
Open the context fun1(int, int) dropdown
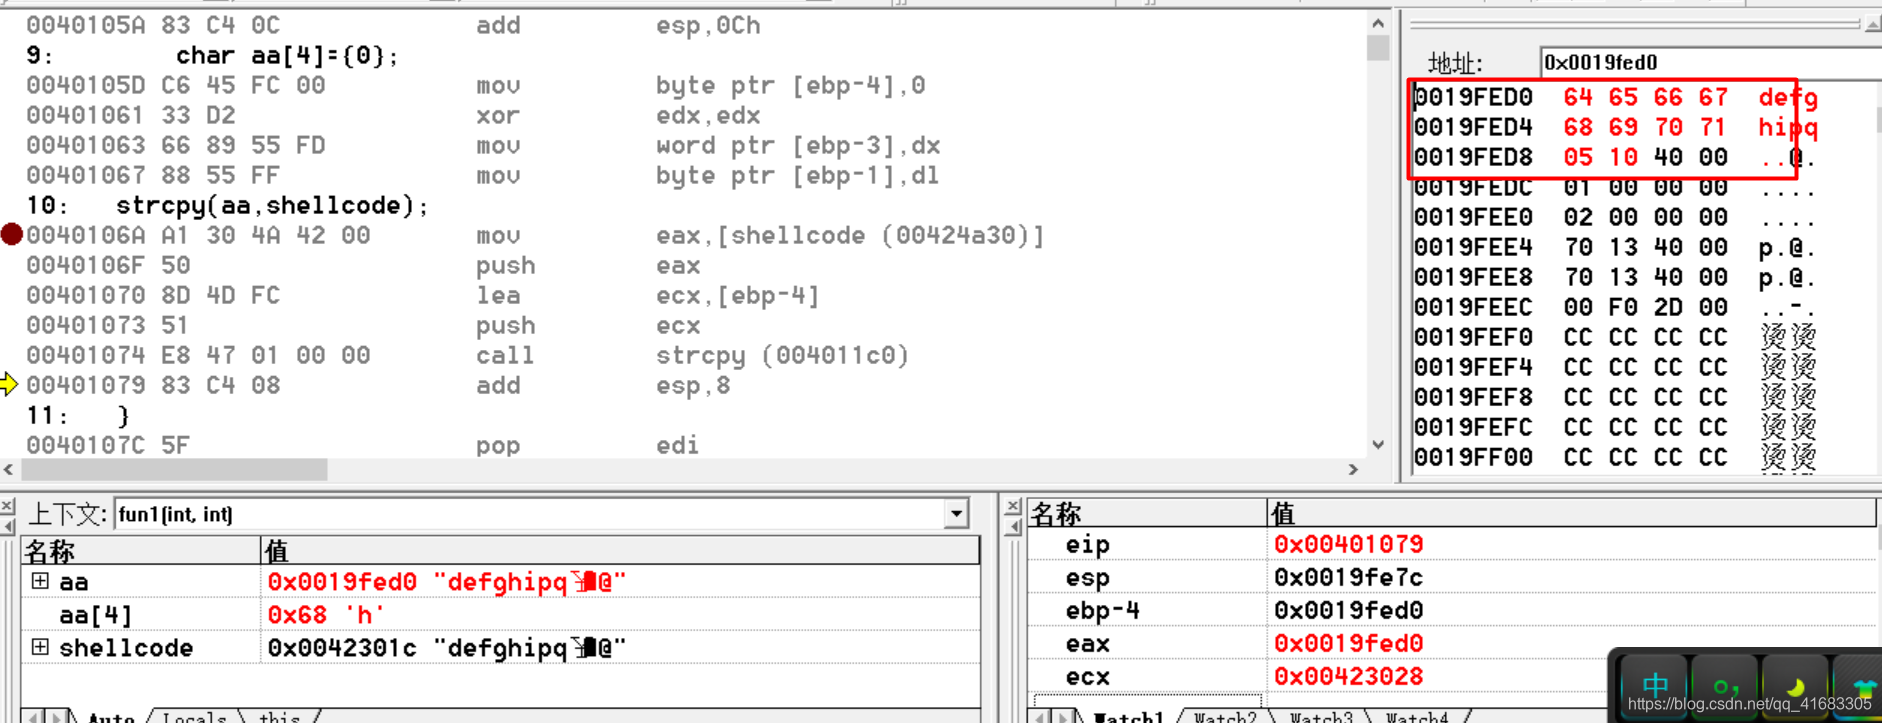coord(957,514)
